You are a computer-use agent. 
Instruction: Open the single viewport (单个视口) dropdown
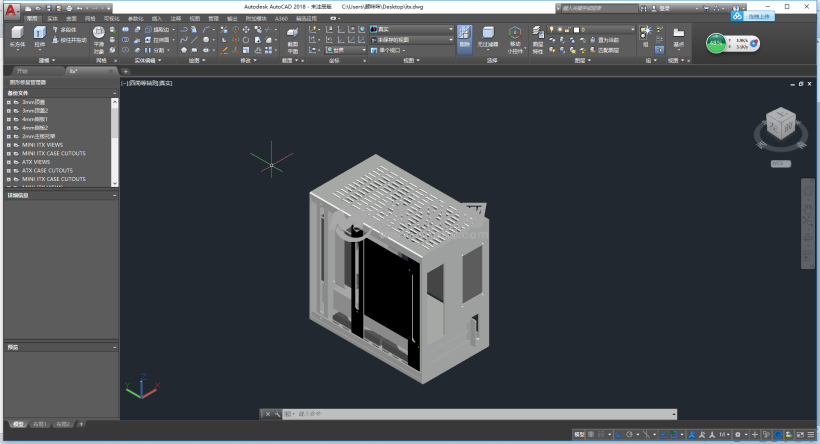[x=388, y=50]
